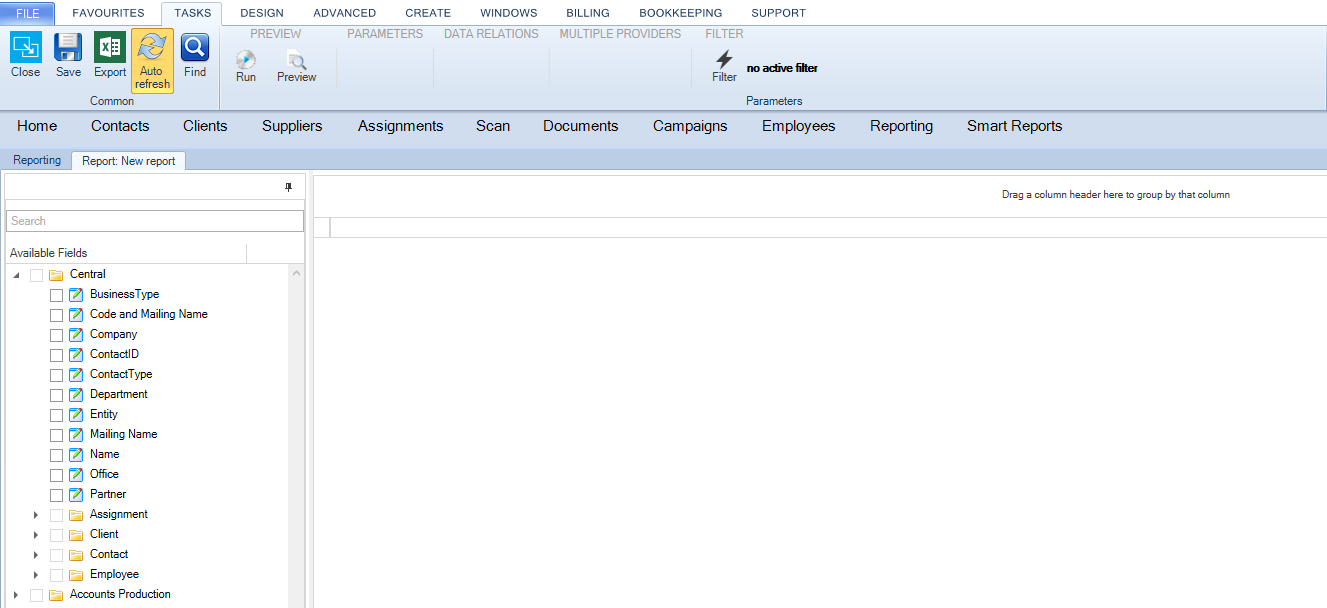
Task: Export the report to Excel
Action: (x=110, y=48)
